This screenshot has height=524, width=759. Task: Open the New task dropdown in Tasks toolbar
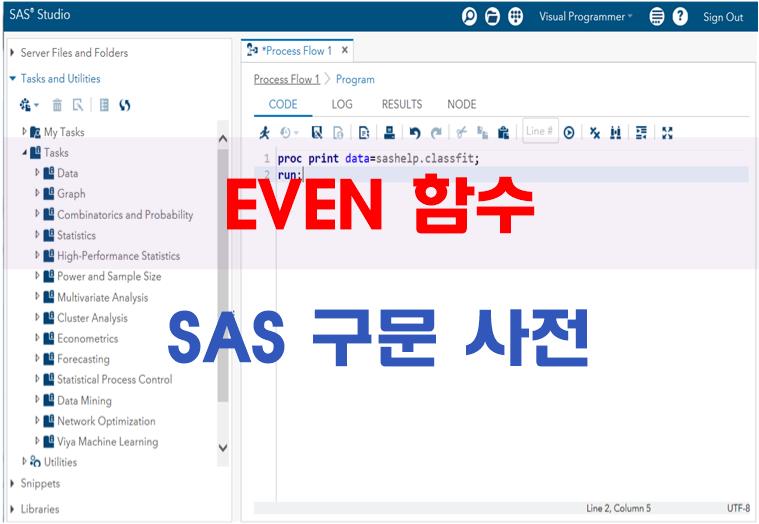click(29, 105)
